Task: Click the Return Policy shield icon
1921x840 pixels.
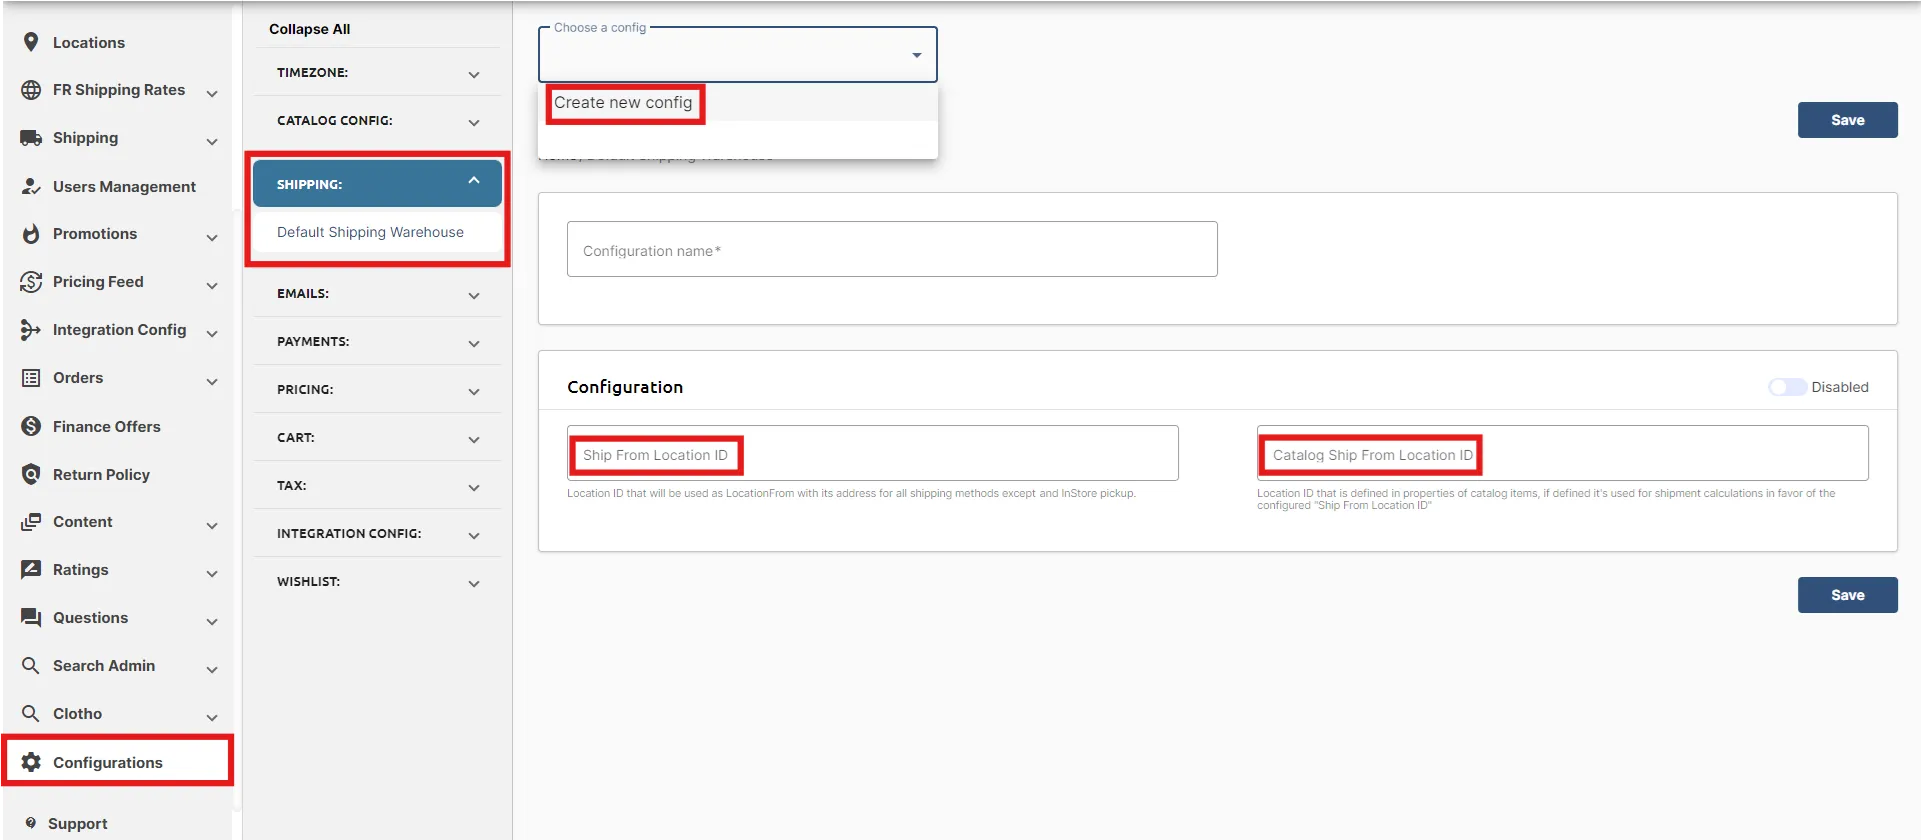Action: (x=31, y=474)
